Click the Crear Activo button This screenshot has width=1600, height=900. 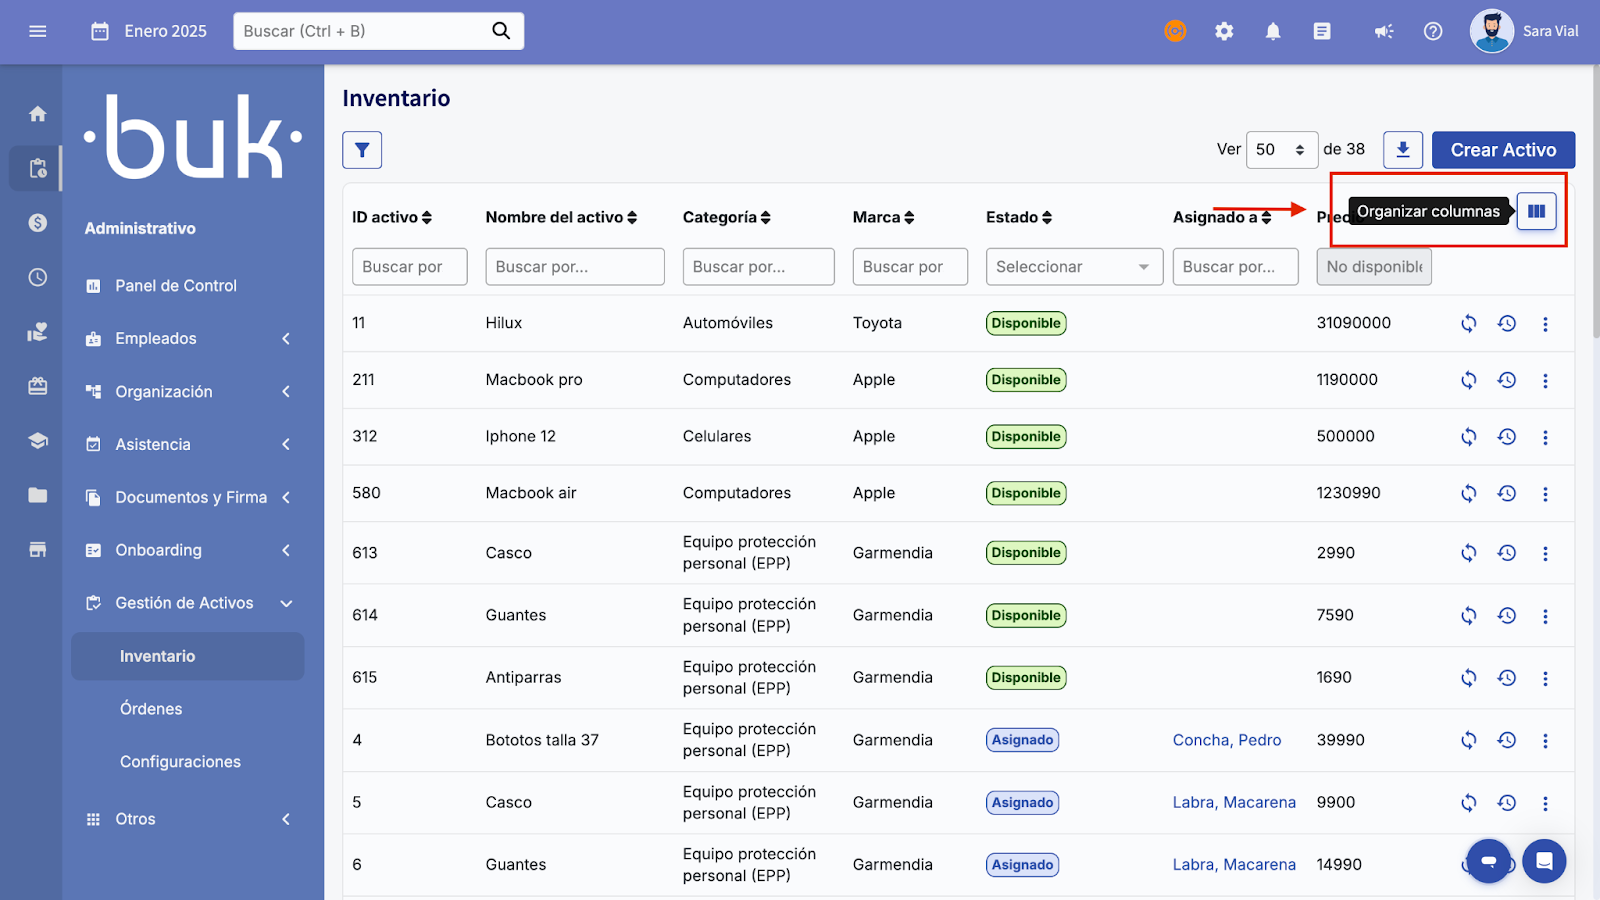[x=1503, y=150]
